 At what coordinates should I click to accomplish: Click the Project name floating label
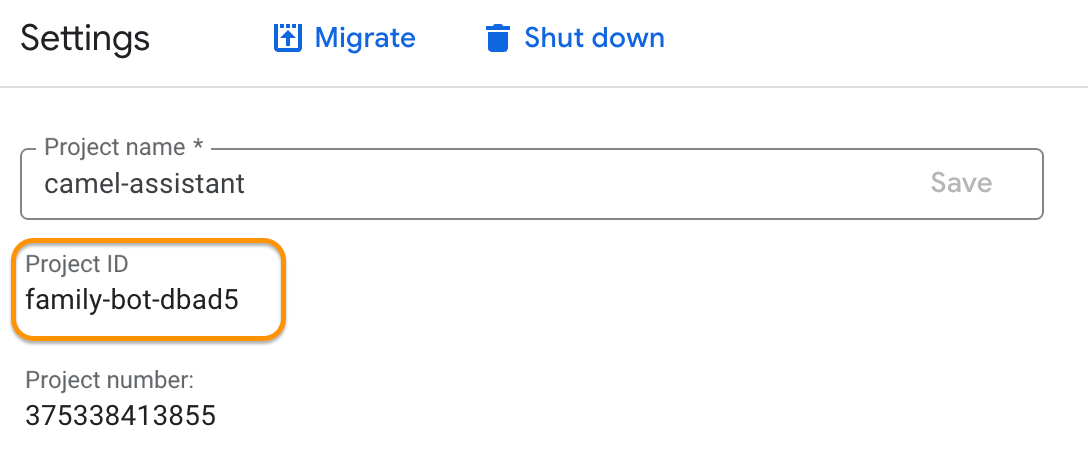click(114, 148)
